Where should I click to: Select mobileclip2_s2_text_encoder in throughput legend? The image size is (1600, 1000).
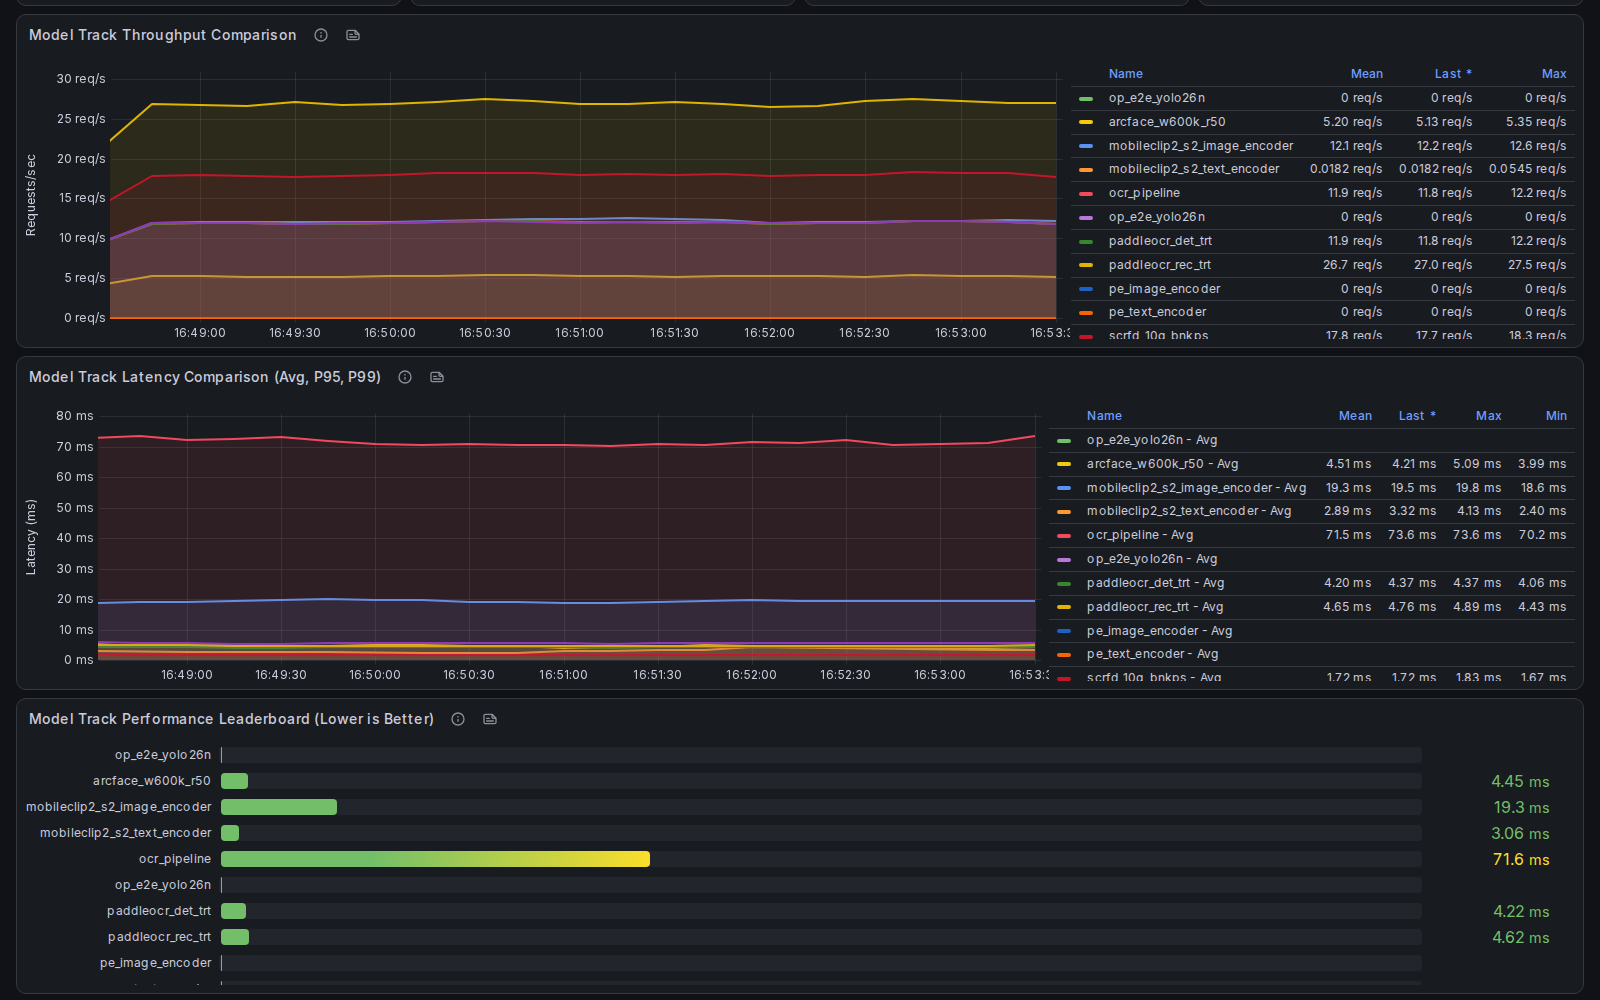1193,169
